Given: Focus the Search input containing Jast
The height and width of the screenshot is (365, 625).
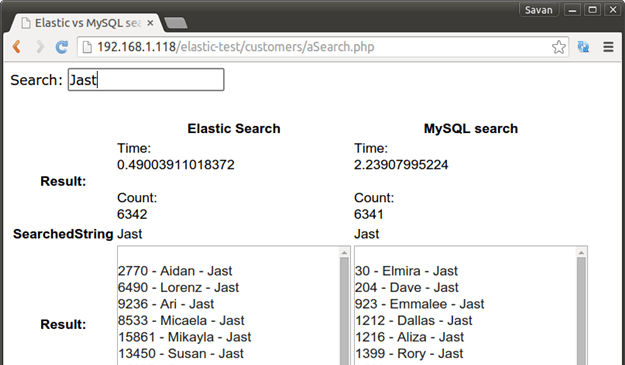Looking at the screenshot, I should (146, 80).
